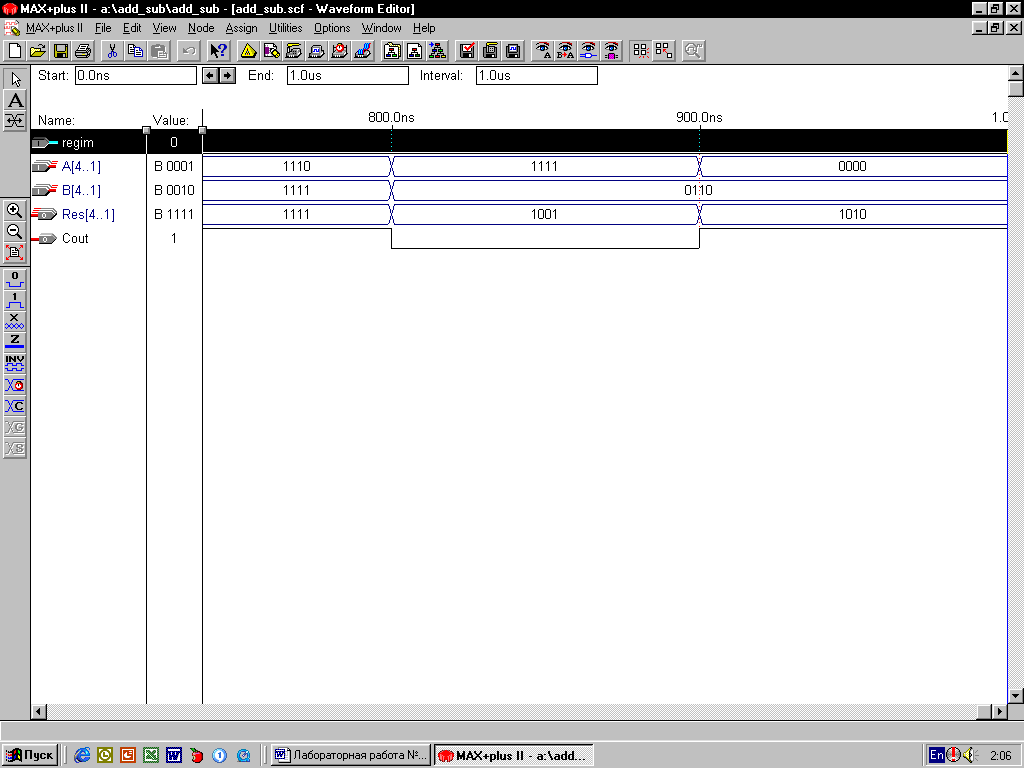Create a new file via toolbar

[15, 51]
